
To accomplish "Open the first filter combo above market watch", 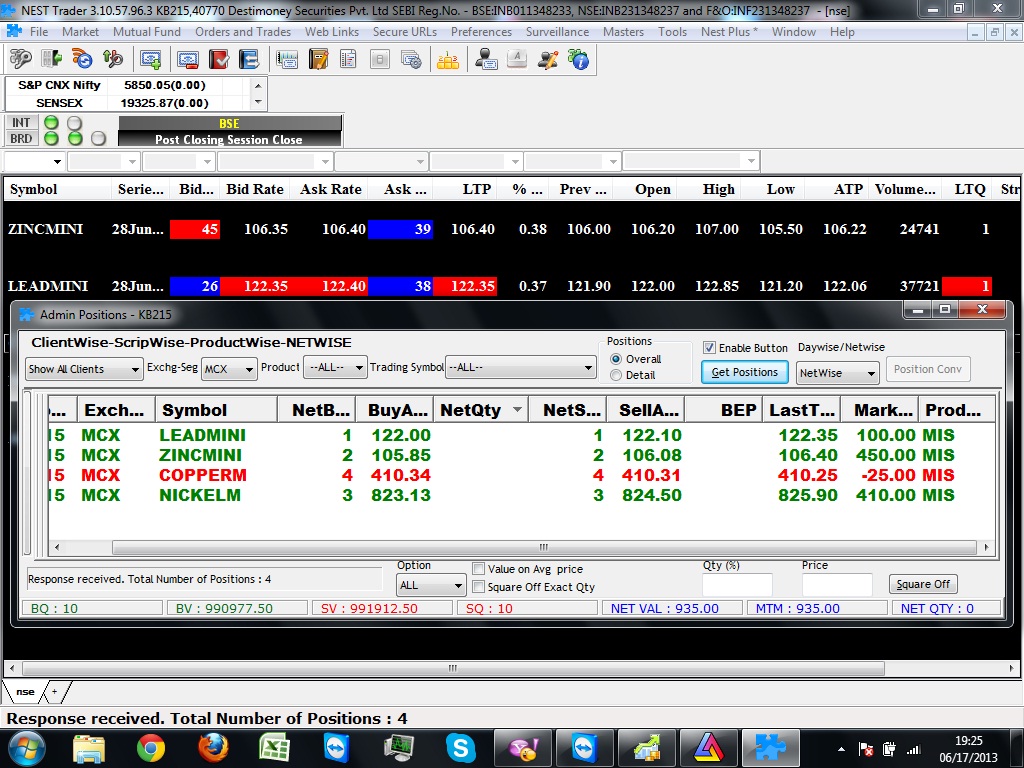I will [x=34, y=161].
